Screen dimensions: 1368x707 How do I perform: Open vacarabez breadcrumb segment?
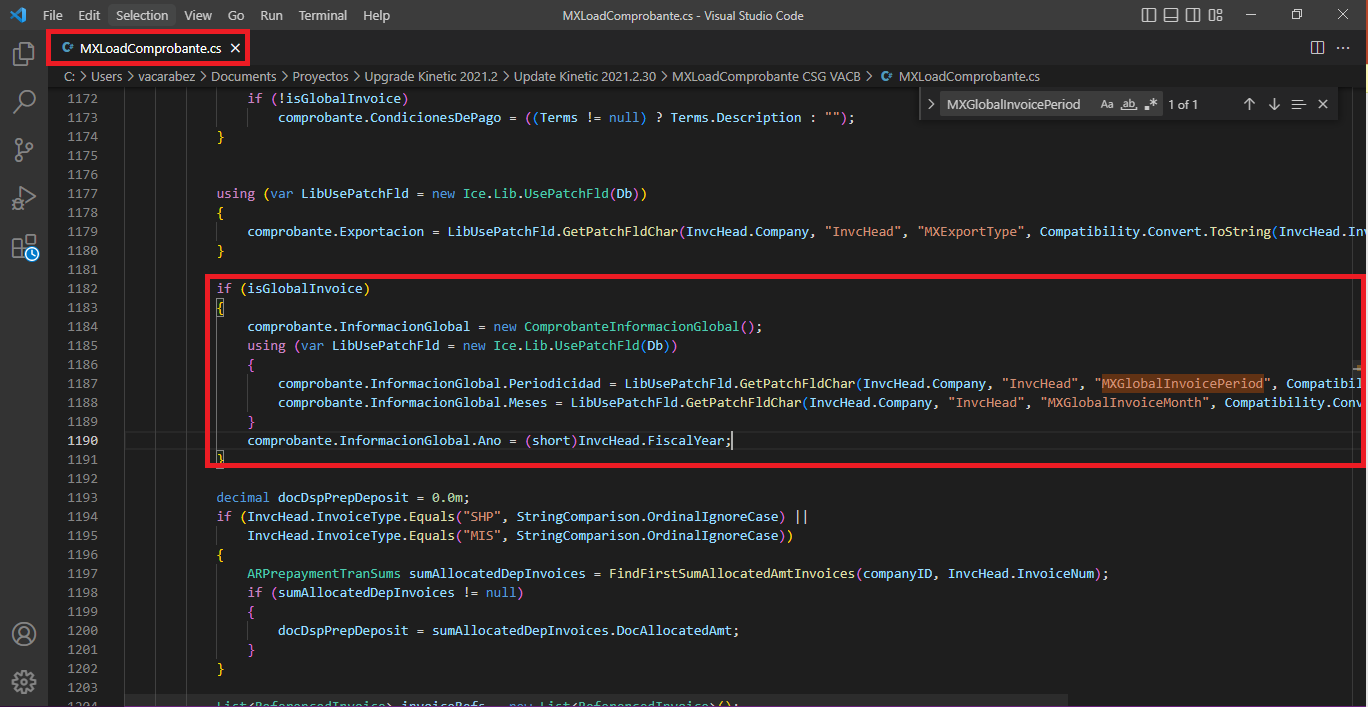pyautogui.click(x=167, y=76)
